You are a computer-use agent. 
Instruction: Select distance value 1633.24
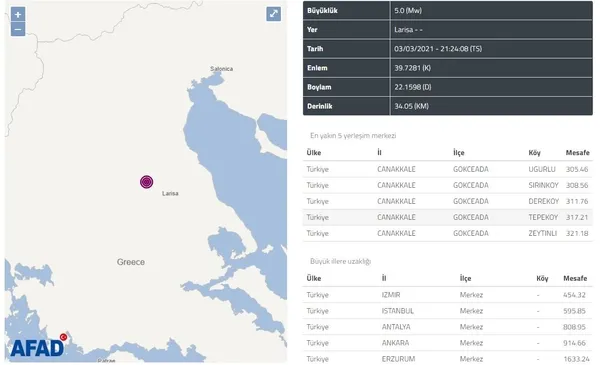[x=576, y=359]
